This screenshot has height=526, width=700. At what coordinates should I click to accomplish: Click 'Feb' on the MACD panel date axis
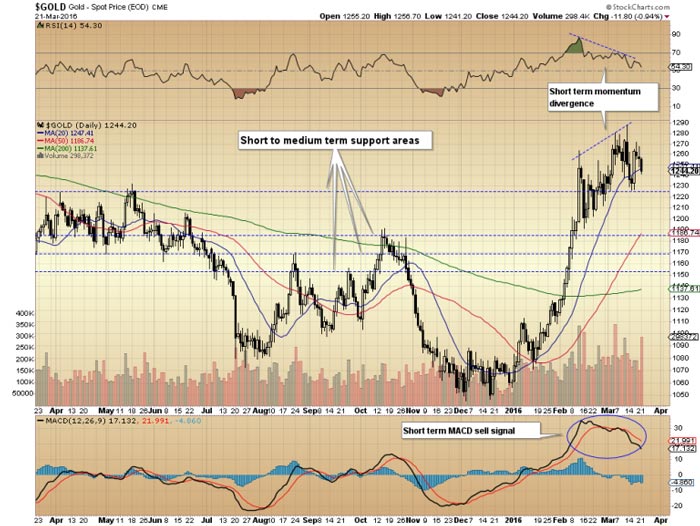click(559, 520)
